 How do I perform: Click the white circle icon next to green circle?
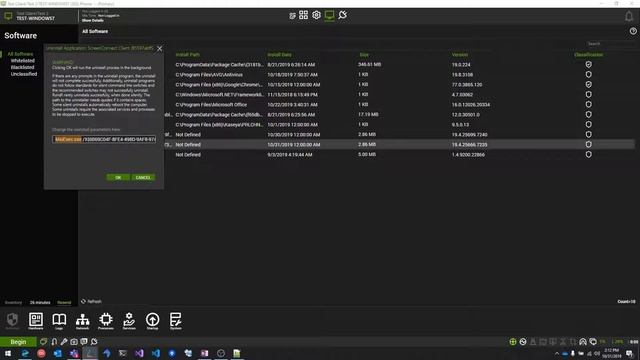pos(523,342)
